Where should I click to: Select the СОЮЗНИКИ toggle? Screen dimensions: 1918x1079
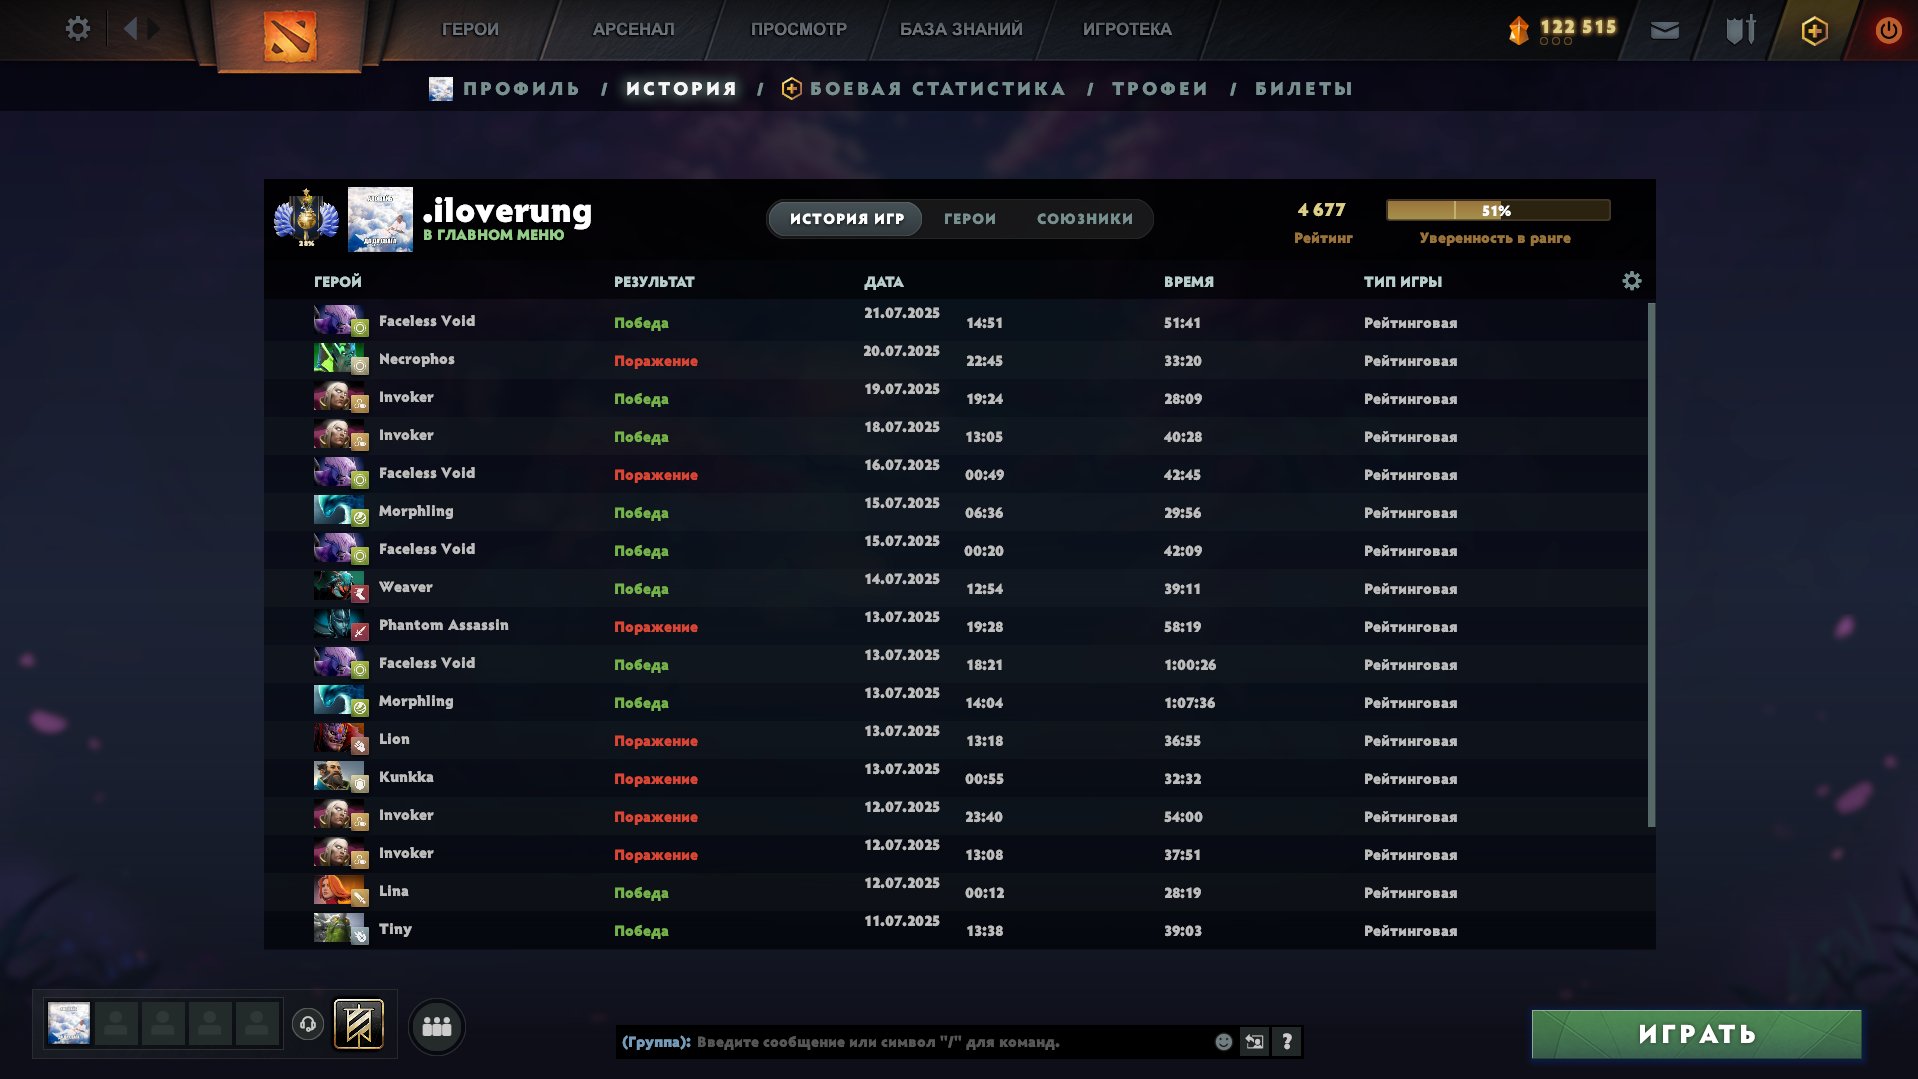(x=1085, y=218)
